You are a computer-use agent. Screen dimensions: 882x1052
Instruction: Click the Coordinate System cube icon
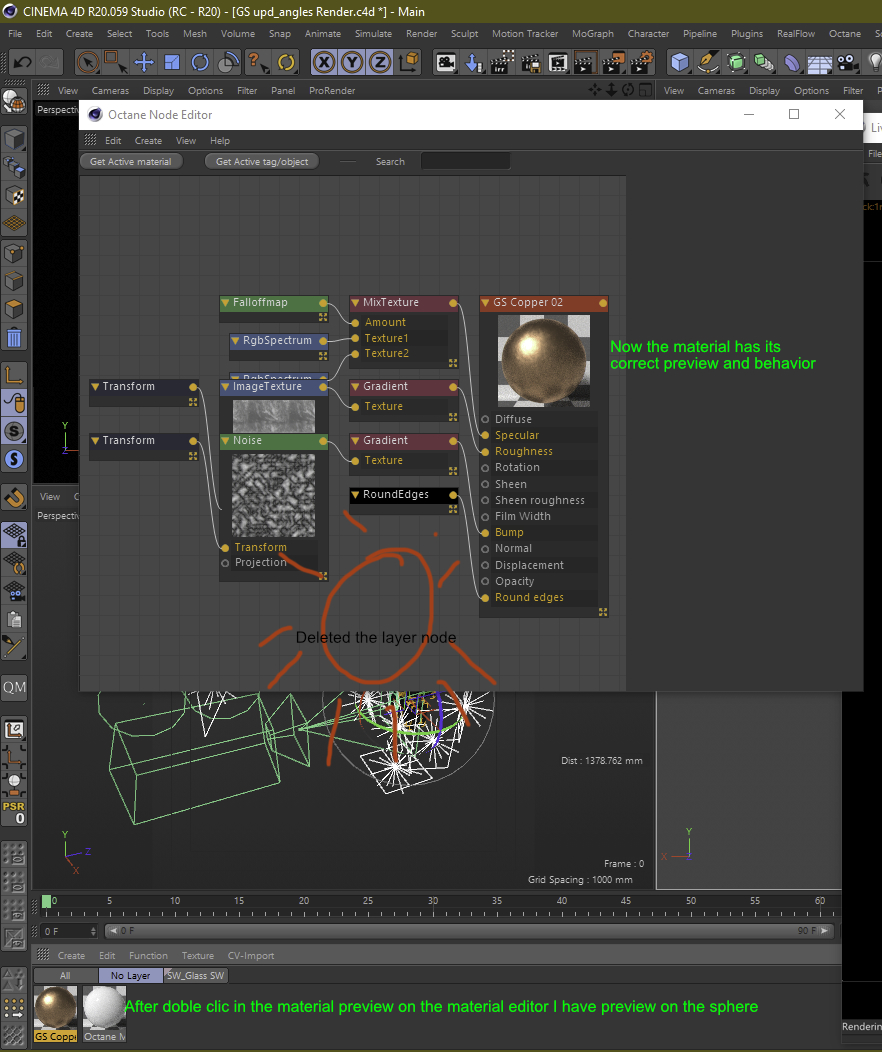408,62
